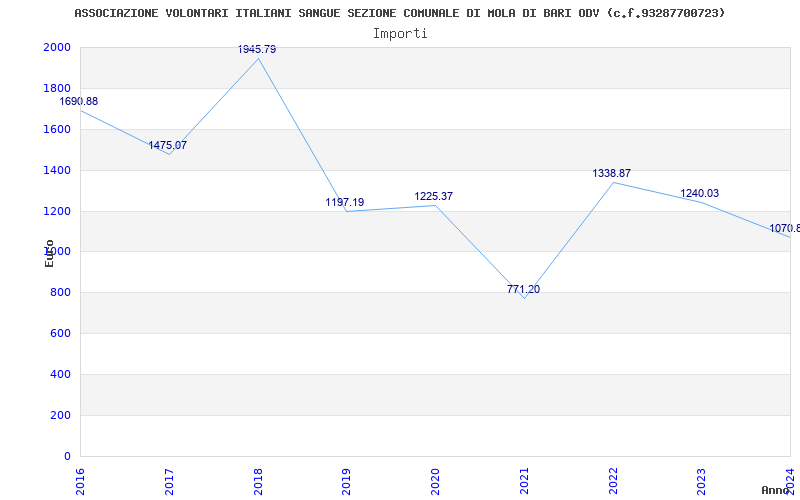Click the 1600 y-axis tick label

(57, 129)
